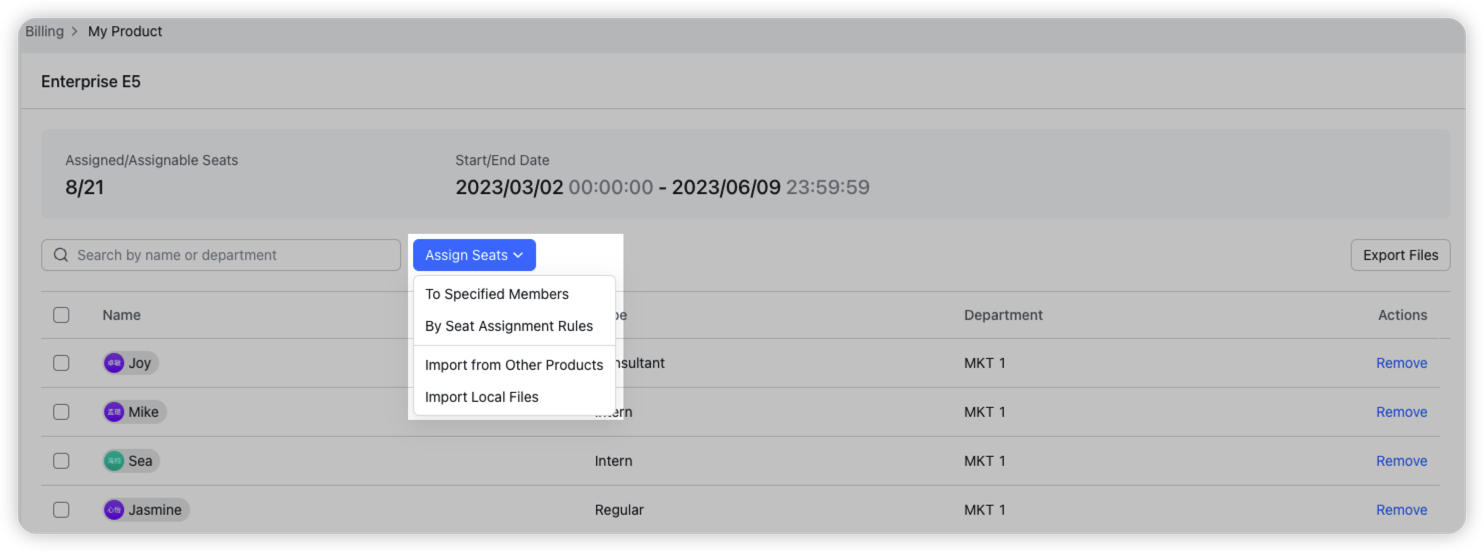1484x552 pixels.
Task: Tick the checkbox beside Sea
Action: click(x=61, y=461)
